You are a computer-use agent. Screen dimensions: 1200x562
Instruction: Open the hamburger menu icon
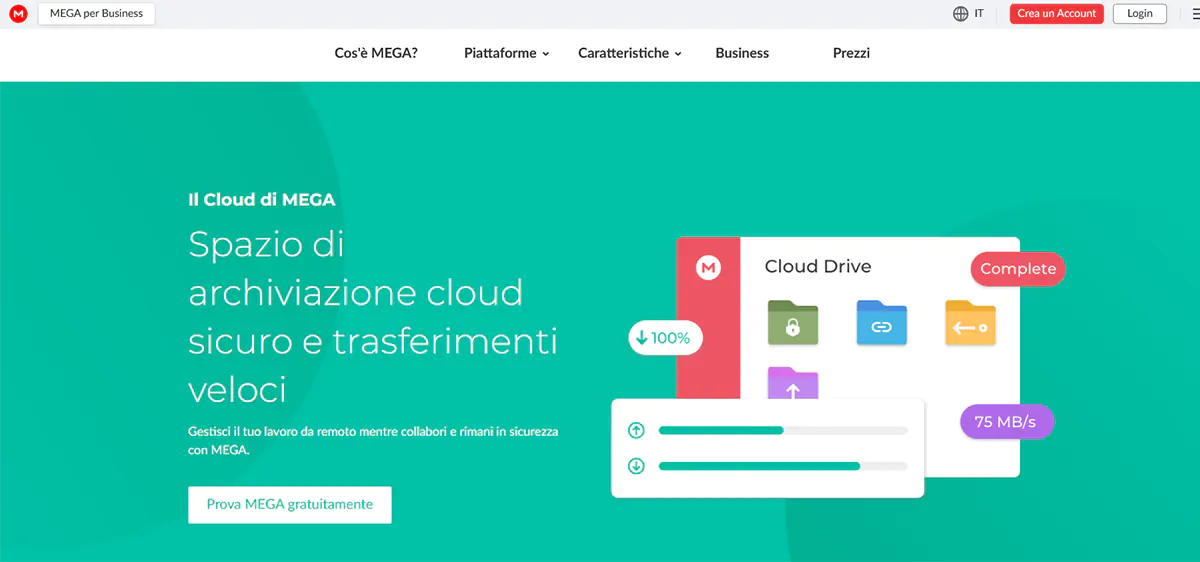pyautogui.click(x=1195, y=14)
